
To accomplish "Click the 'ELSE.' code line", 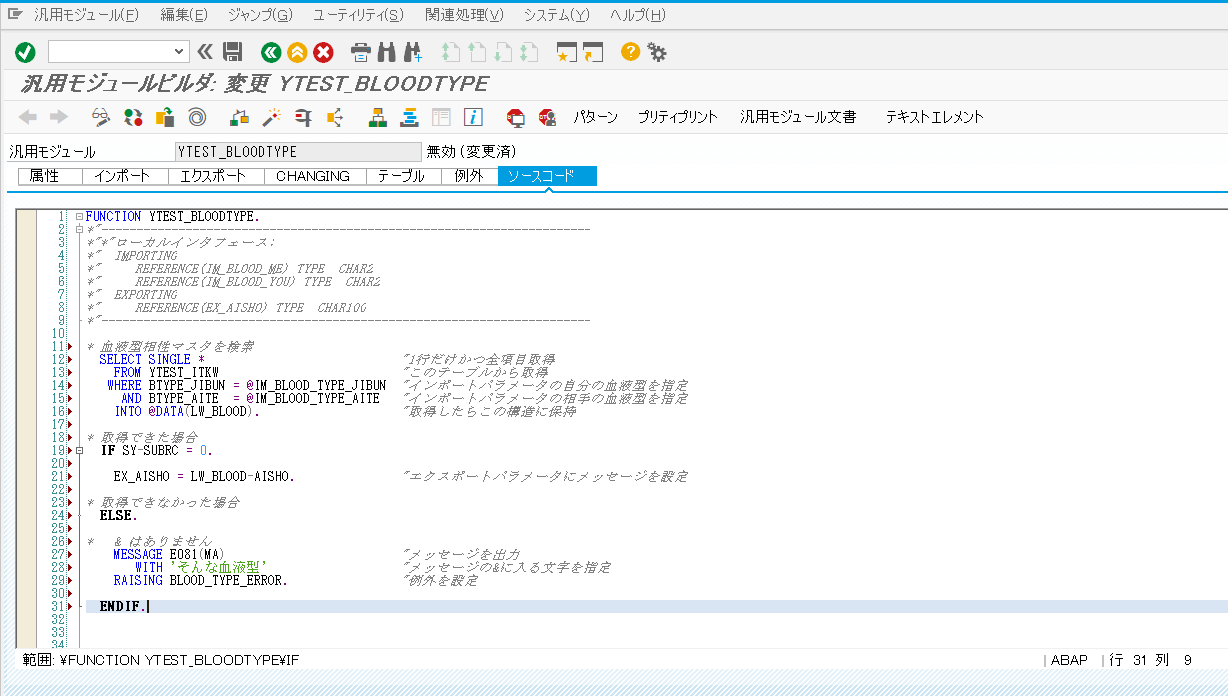I will [x=119, y=516].
